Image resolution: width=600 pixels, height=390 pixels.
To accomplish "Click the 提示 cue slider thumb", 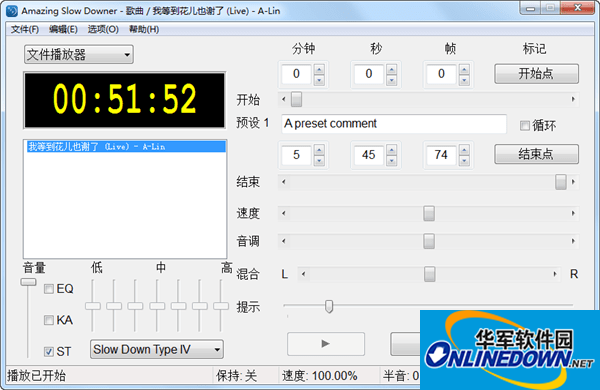I will pyautogui.click(x=329, y=306).
